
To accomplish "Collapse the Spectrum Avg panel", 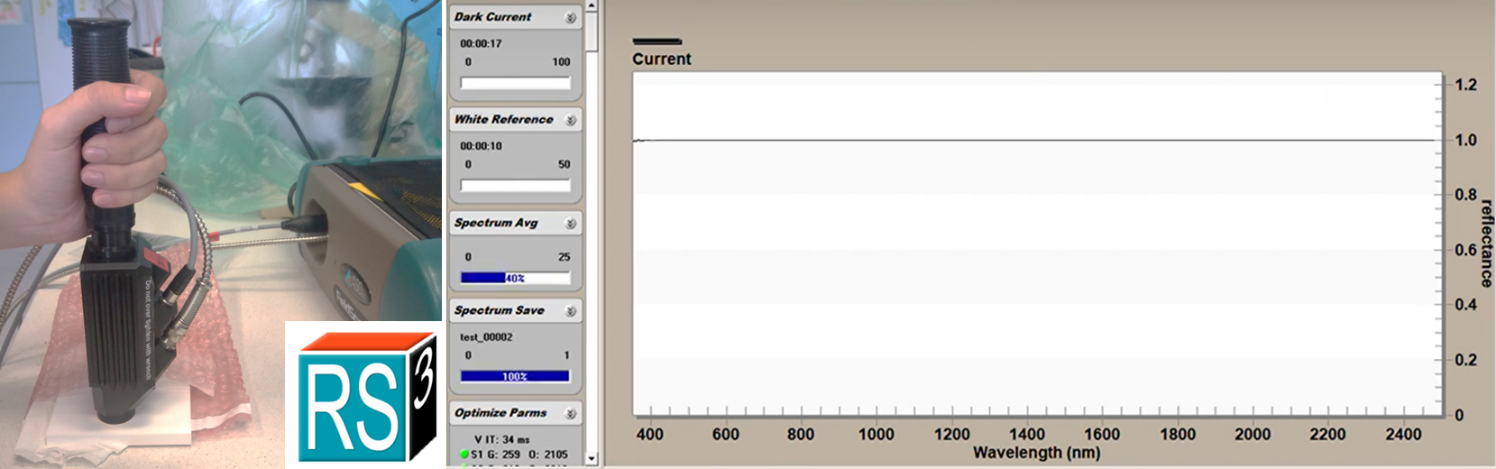I will (x=570, y=223).
